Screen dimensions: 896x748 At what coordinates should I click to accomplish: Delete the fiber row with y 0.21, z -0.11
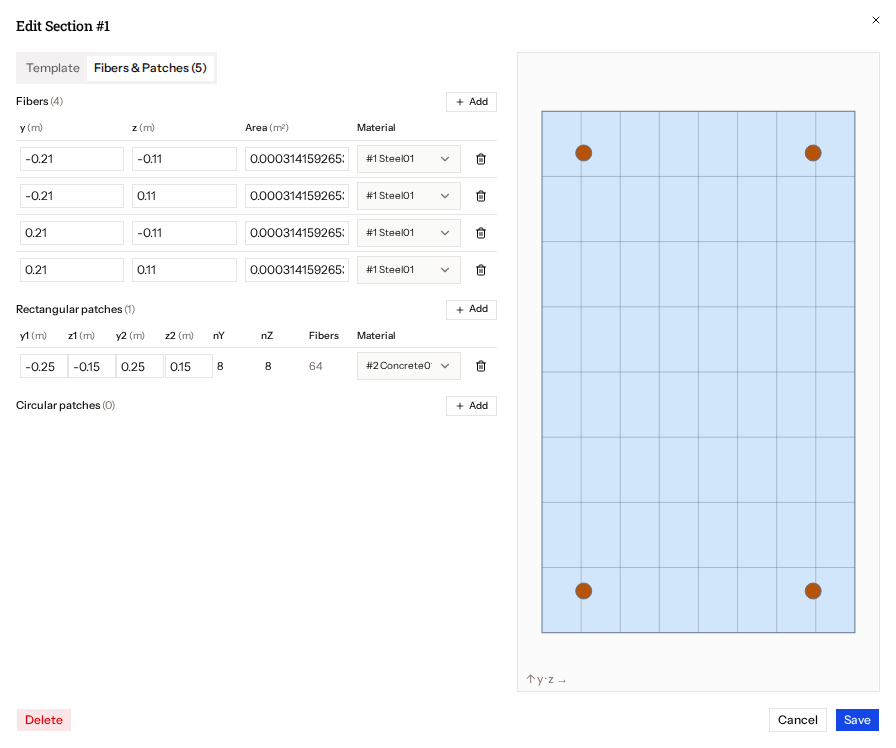(x=481, y=233)
